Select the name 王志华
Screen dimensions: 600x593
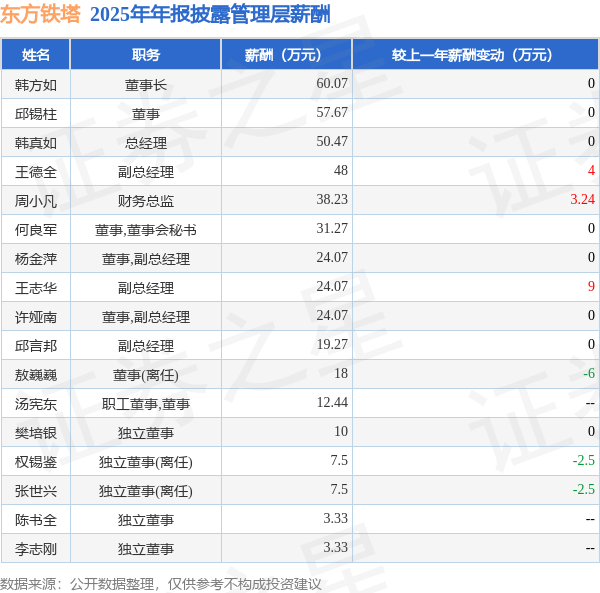pos(36,288)
